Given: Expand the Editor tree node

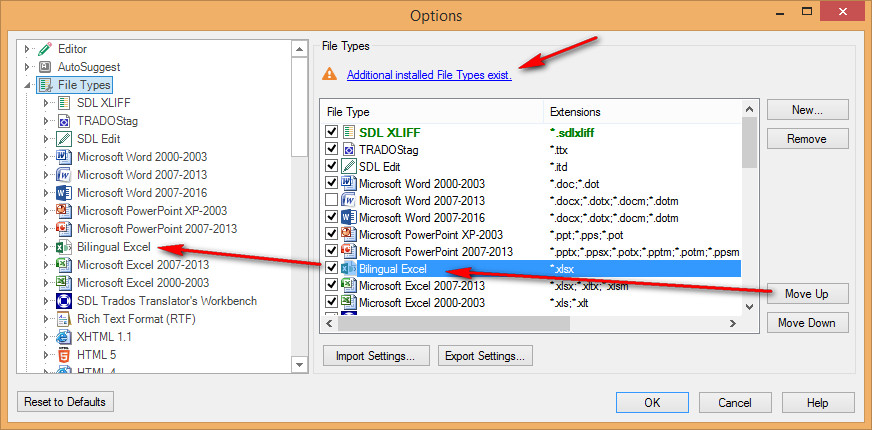Looking at the screenshot, I should coord(26,50).
